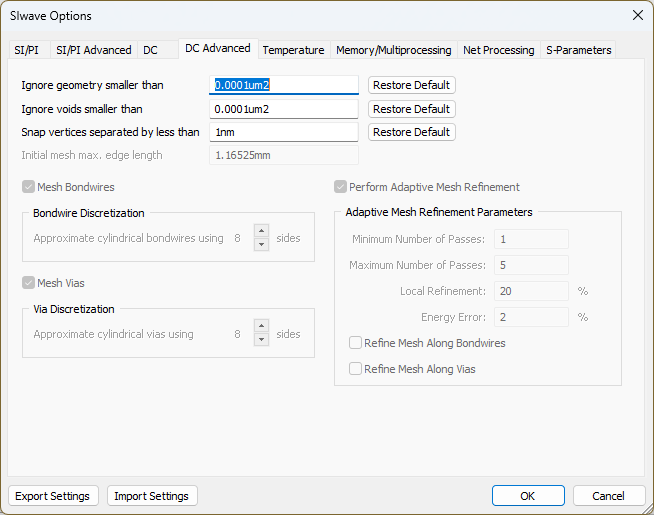Click the Bondwire Discretization group label

click(x=88, y=213)
